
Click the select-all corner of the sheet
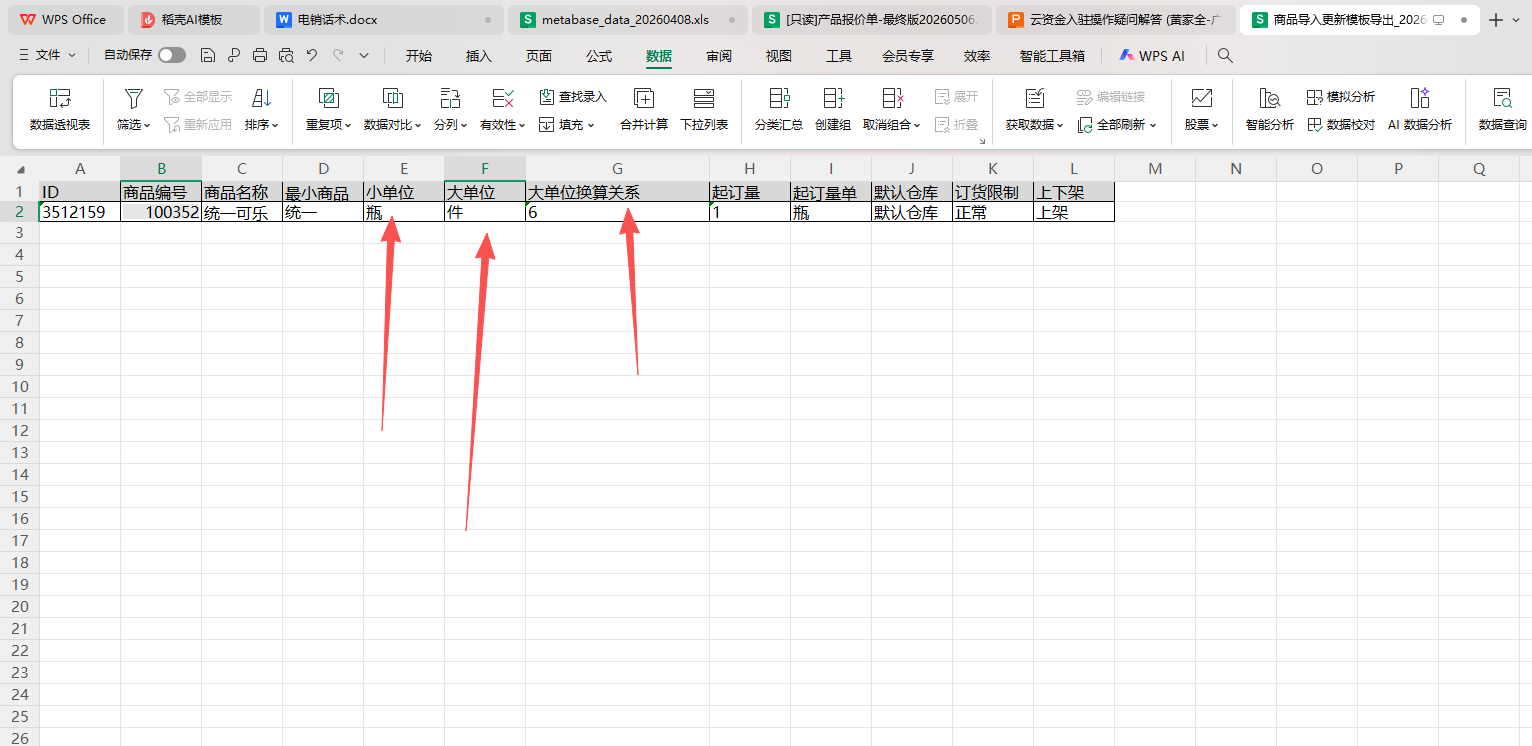point(20,168)
